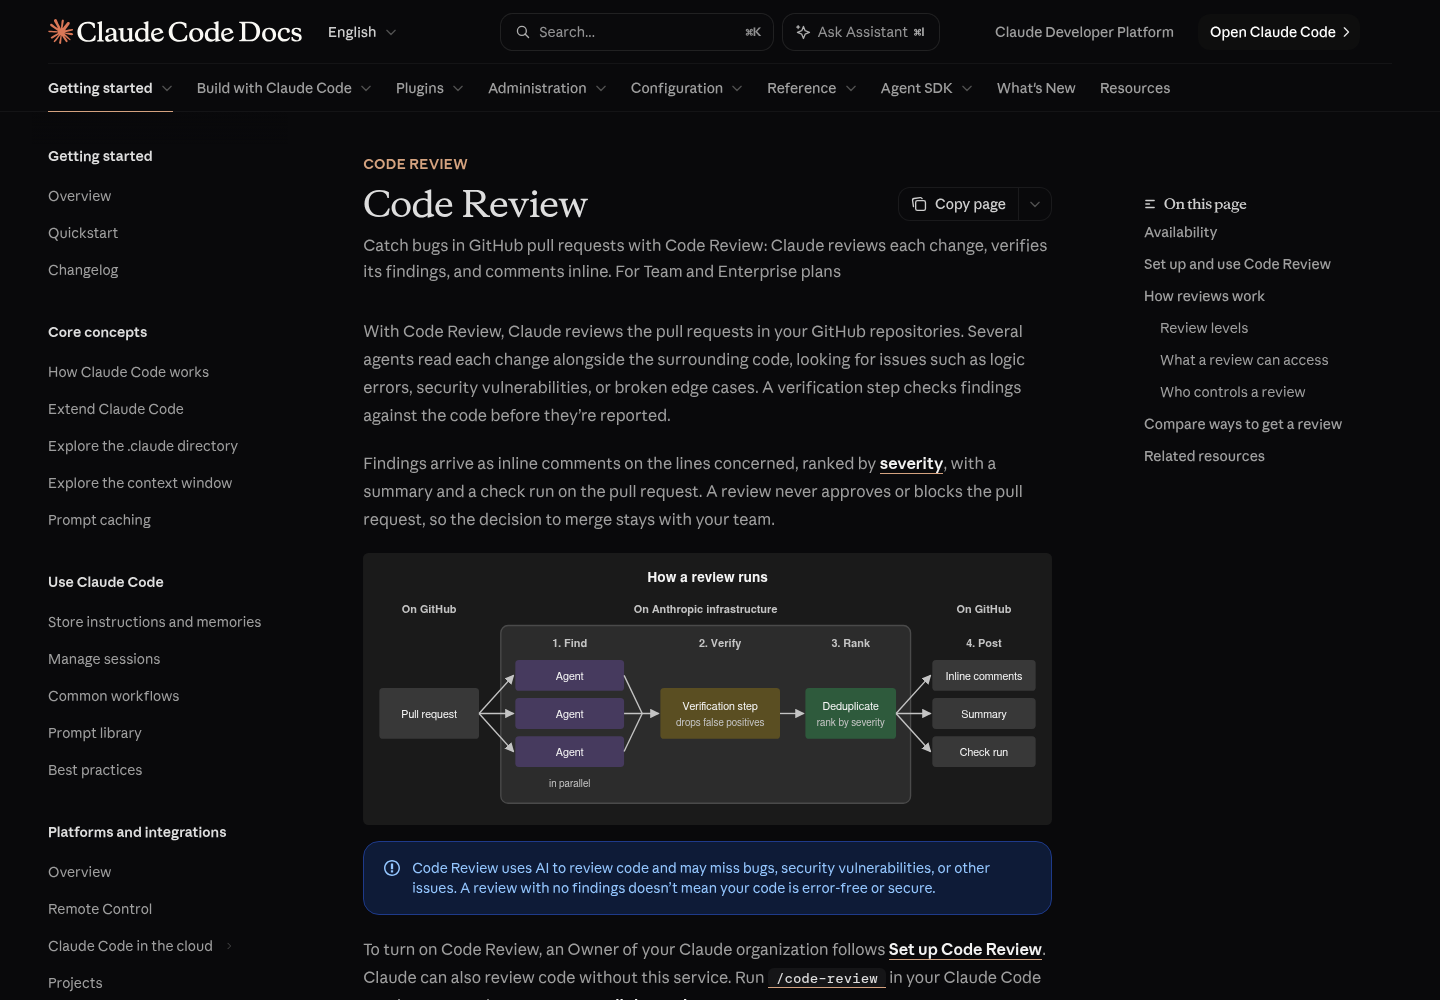Open the Claude Developer Platform link

(x=1084, y=32)
